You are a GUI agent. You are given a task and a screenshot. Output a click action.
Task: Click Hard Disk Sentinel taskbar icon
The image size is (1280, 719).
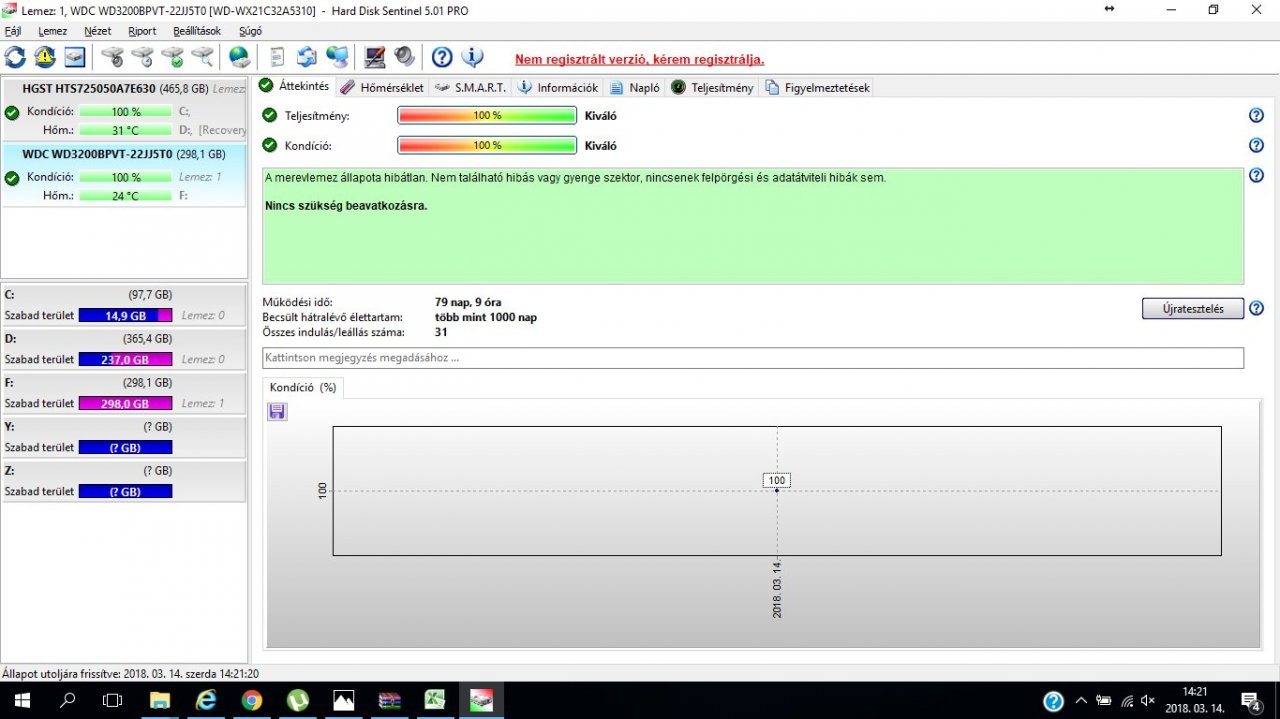pos(482,701)
